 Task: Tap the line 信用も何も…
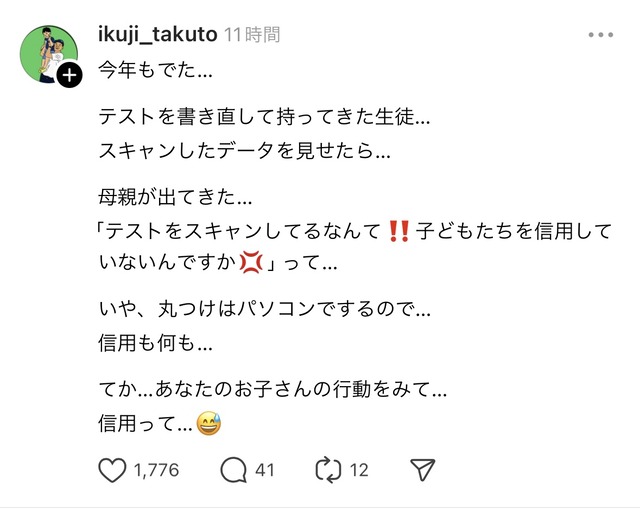(155, 342)
